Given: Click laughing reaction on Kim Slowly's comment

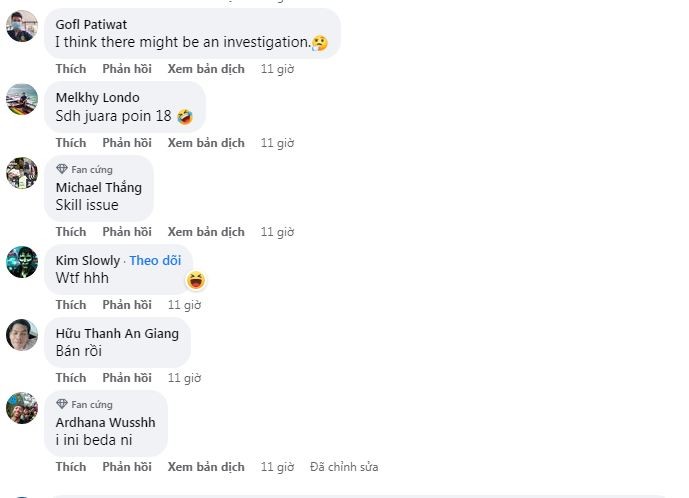Looking at the screenshot, I should [x=196, y=280].
